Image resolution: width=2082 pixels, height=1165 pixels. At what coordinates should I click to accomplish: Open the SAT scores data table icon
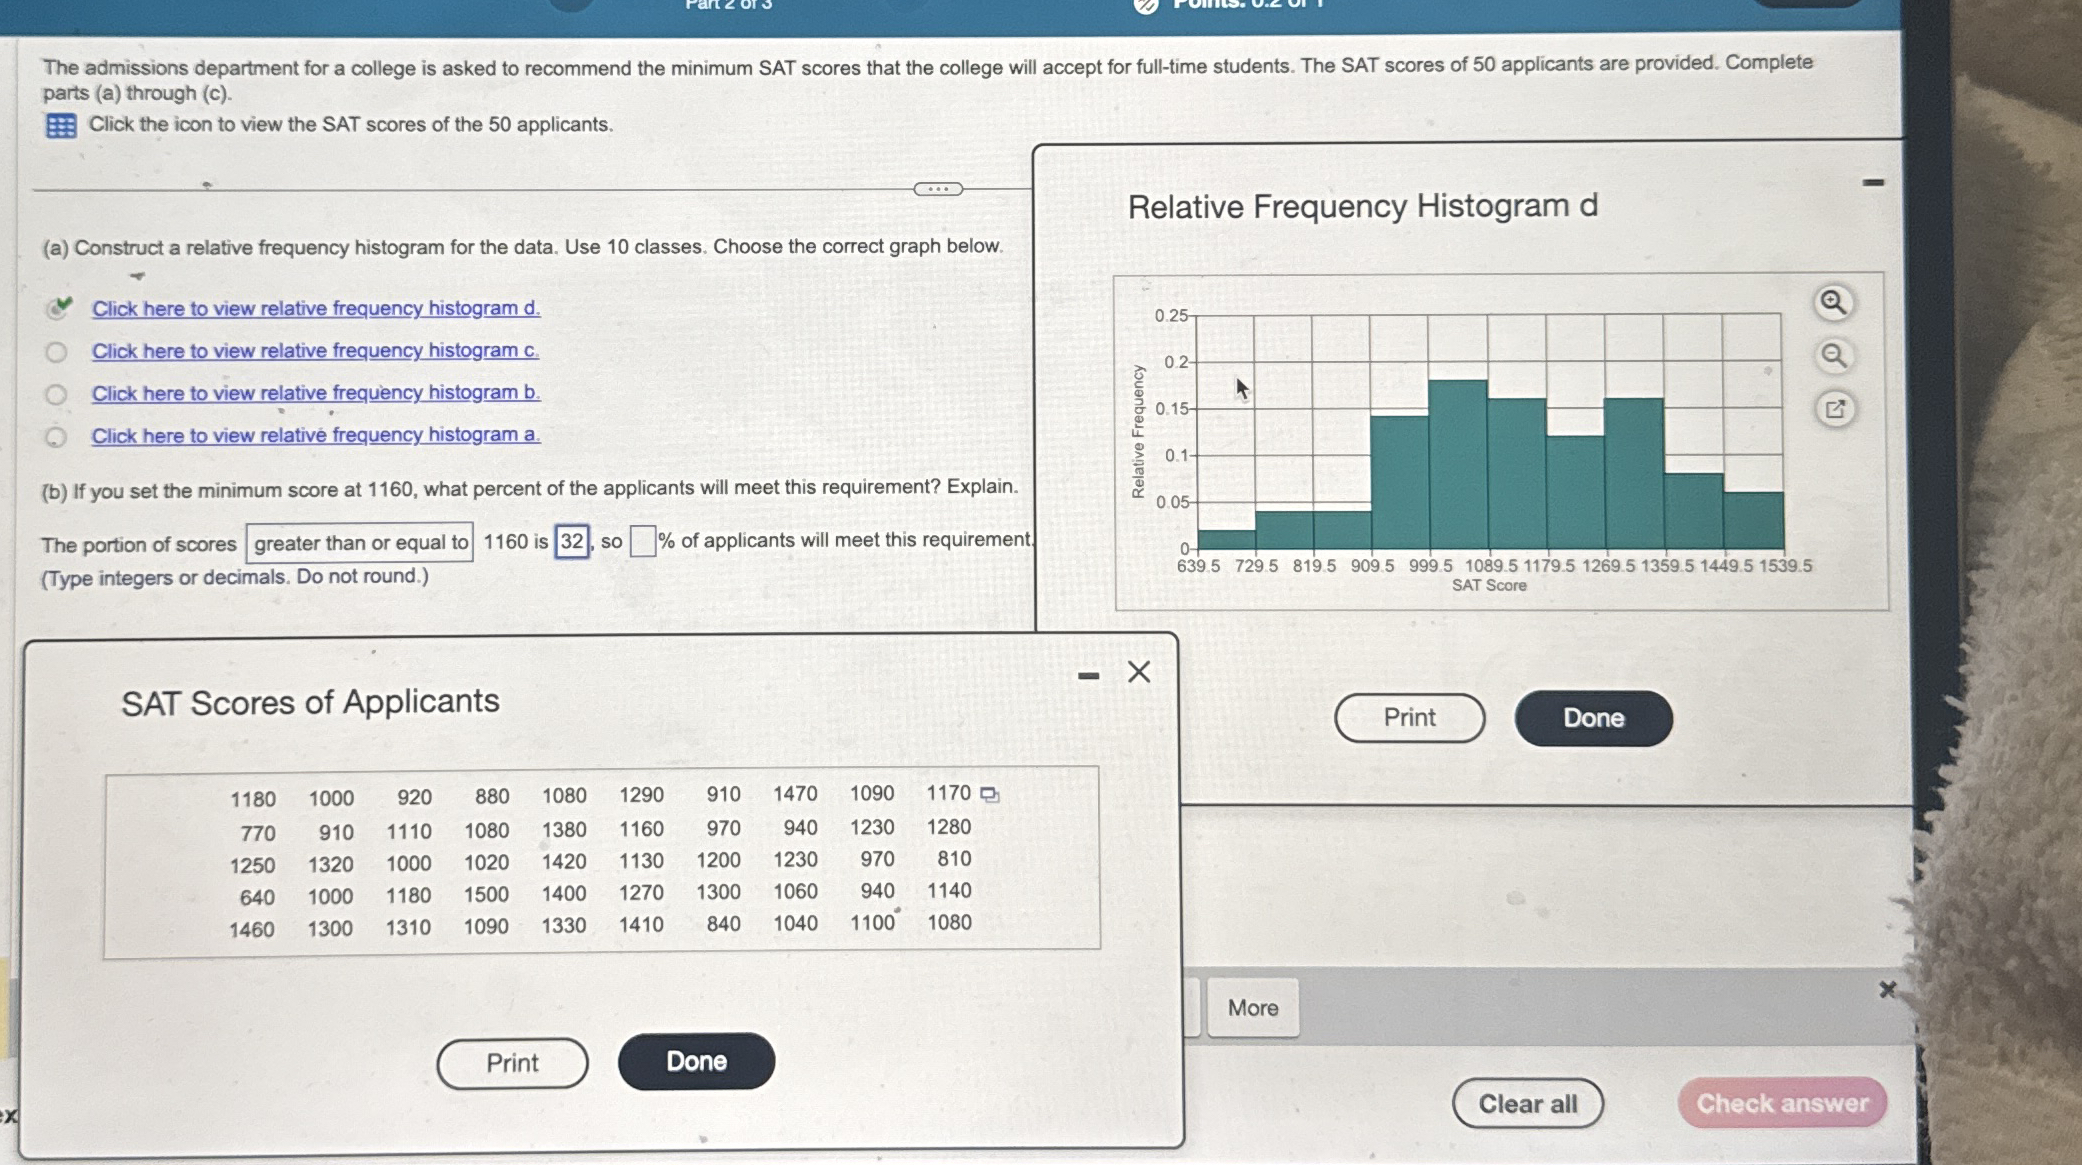61,126
